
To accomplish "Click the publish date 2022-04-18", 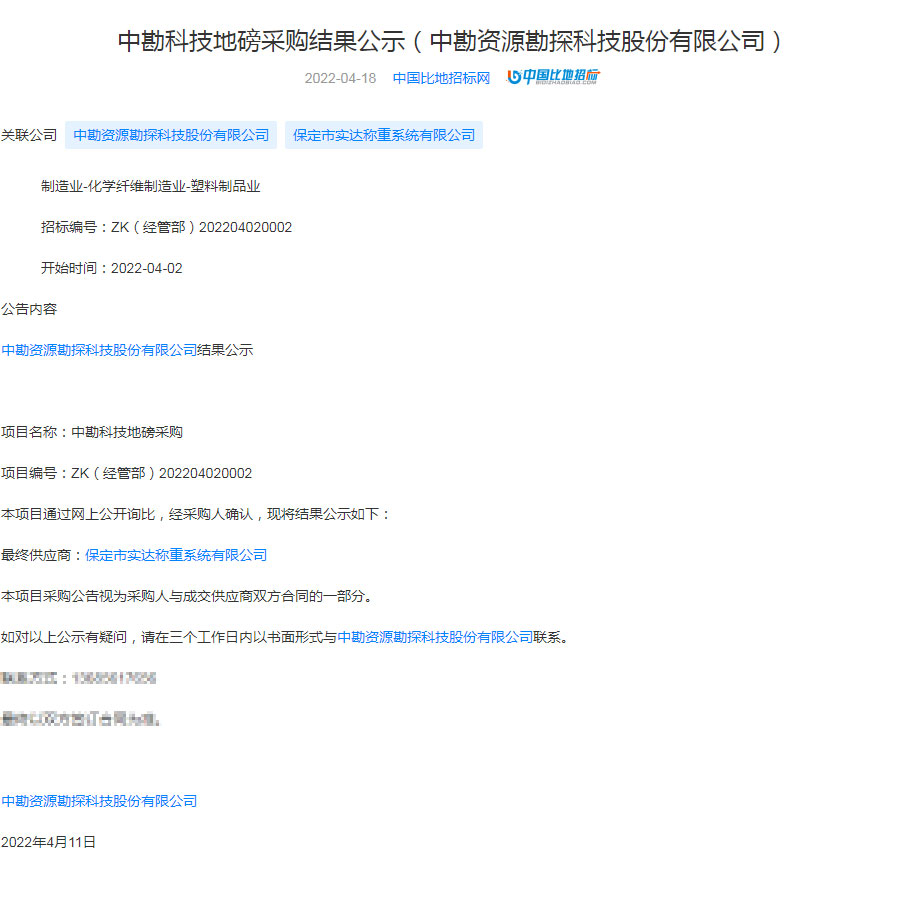I will [340, 78].
